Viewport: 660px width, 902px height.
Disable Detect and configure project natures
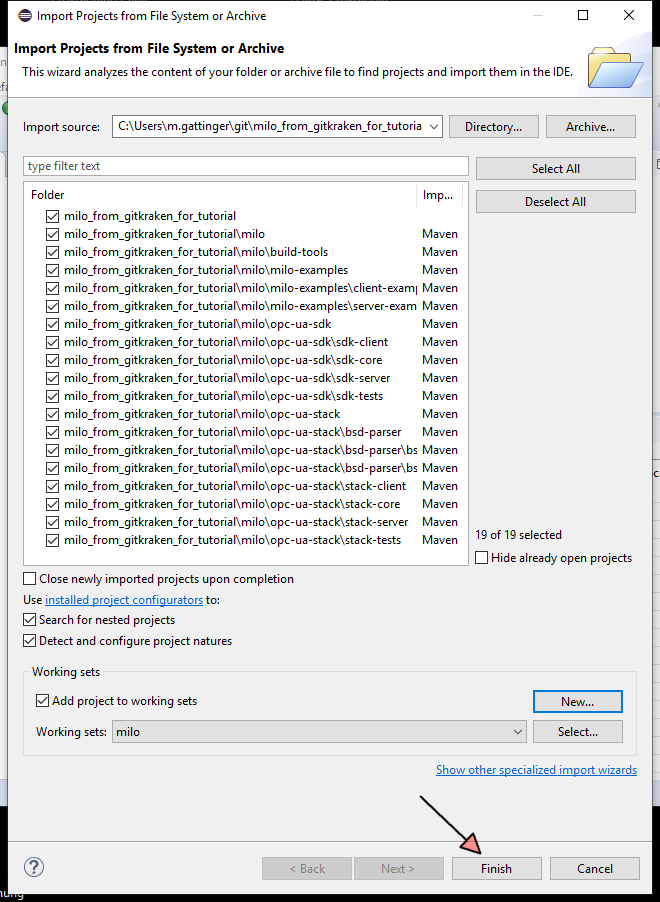point(29,640)
